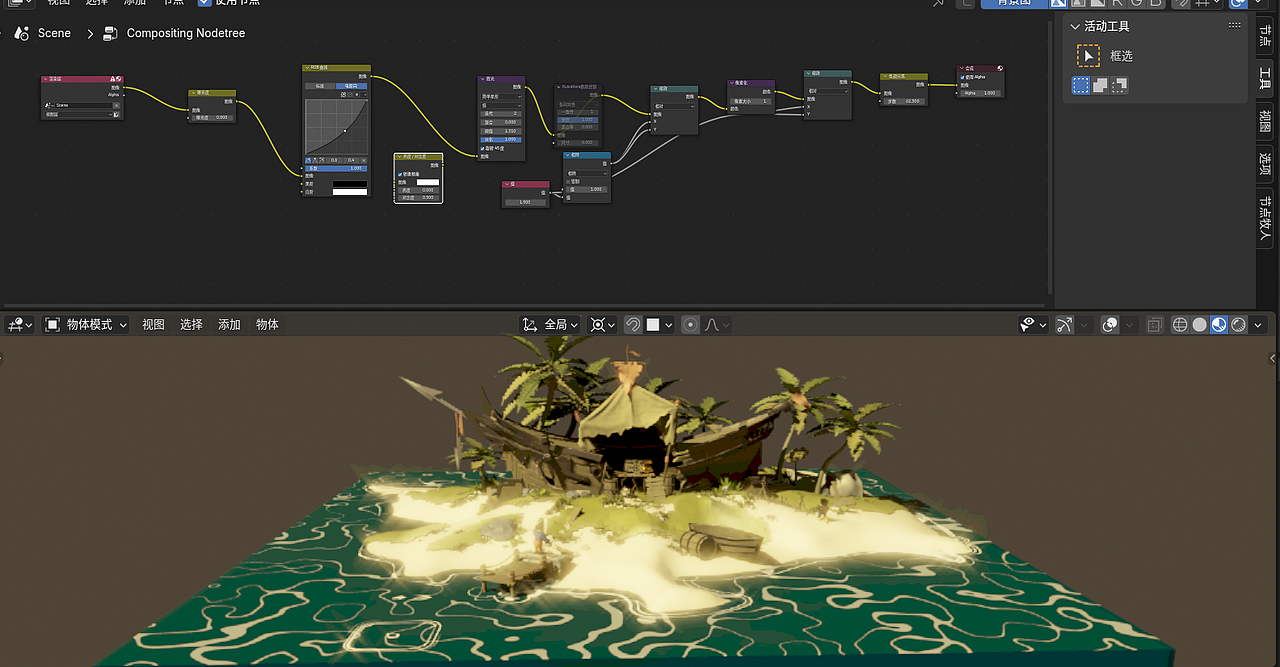This screenshot has height=667, width=1280.
Task: Click 曝光度 value field on exposure node
Action: (x=212, y=118)
